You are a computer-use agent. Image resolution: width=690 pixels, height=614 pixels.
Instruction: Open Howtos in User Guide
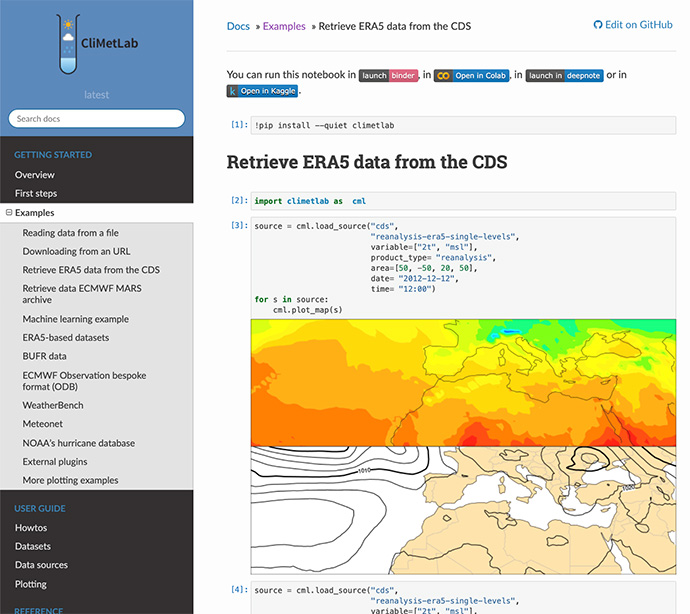coord(31,528)
